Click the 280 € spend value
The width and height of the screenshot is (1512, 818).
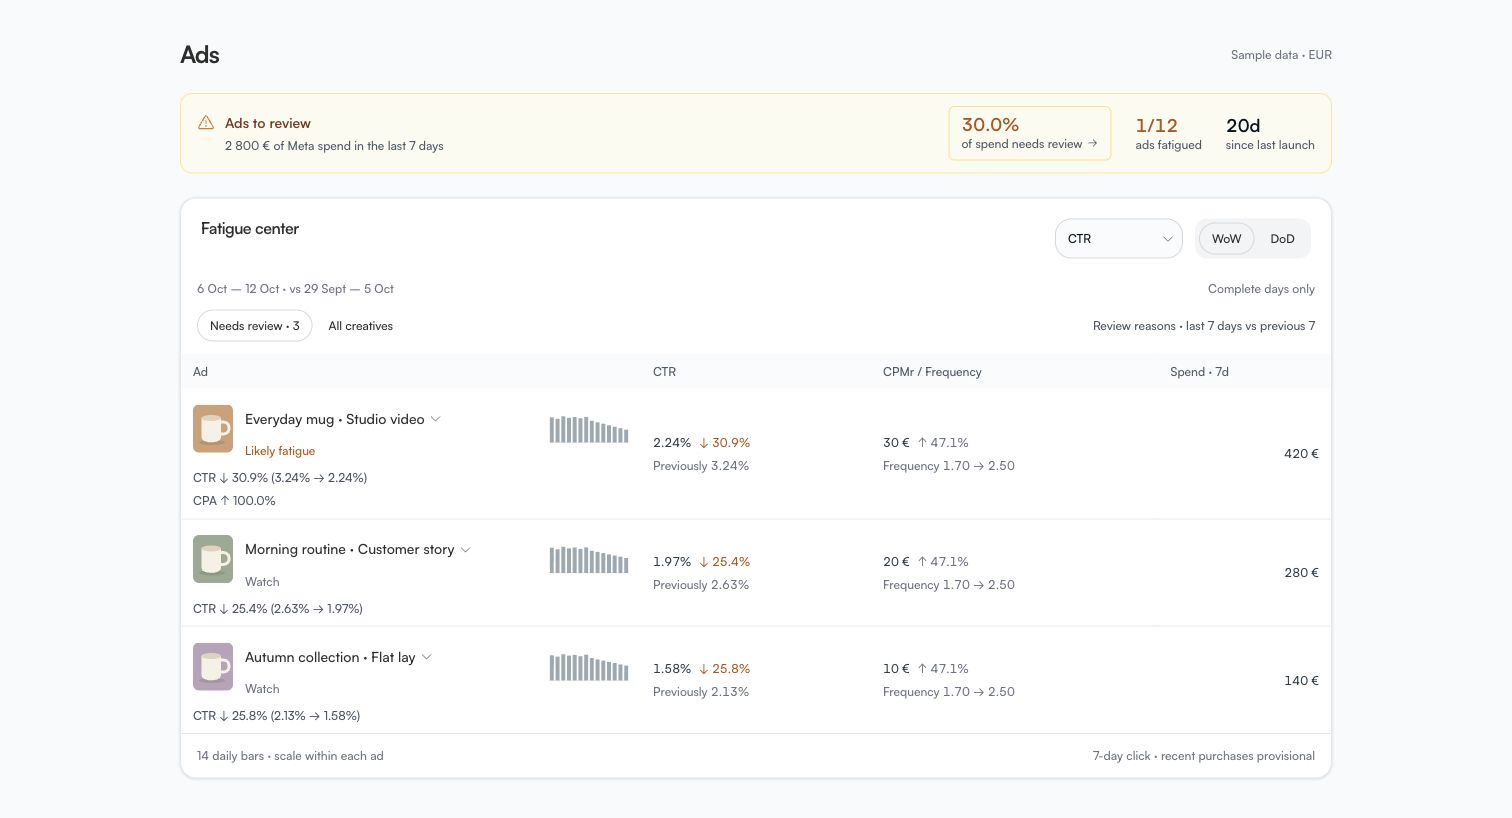click(1301, 572)
